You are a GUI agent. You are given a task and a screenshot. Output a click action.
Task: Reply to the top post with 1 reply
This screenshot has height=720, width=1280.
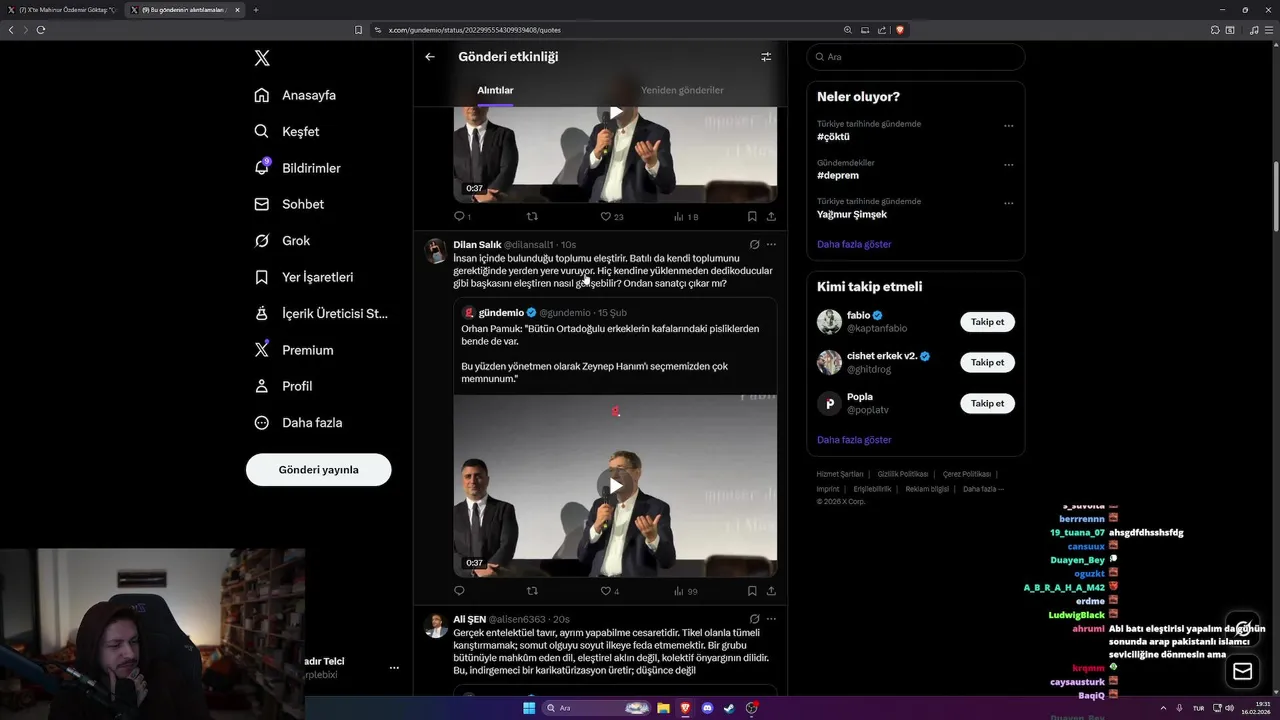[x=462, y=216]
